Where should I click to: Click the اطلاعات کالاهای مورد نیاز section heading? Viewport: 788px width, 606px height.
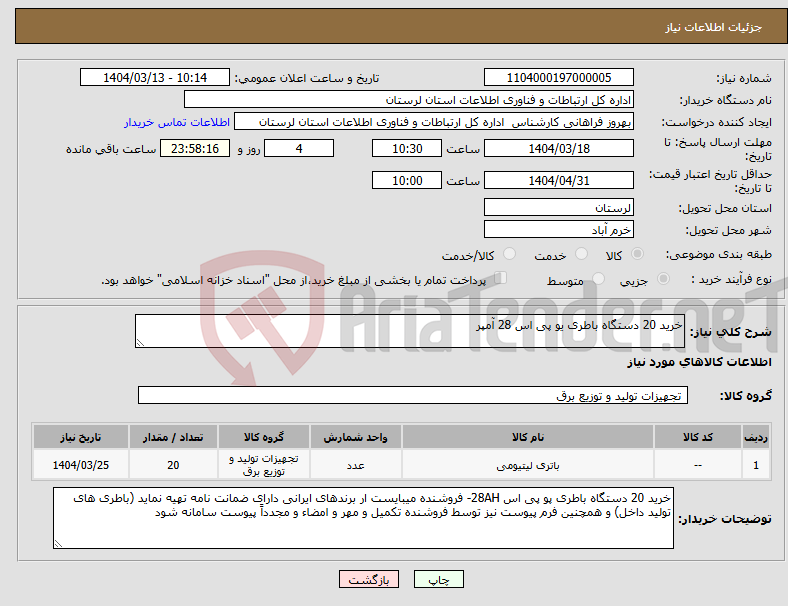coord(699,362)
